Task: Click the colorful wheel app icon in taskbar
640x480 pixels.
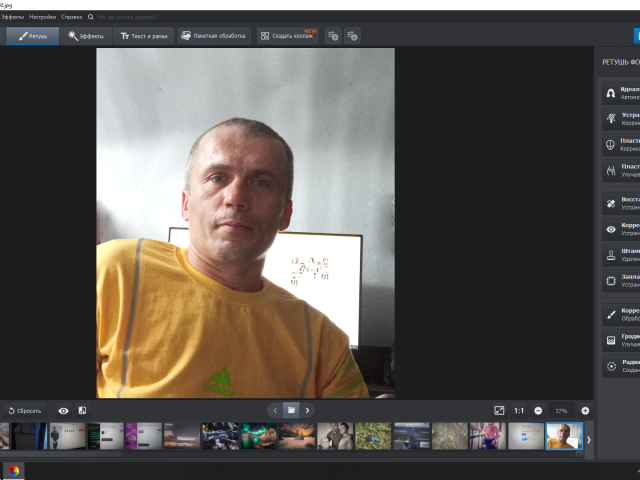Action: tap(13, 471)
